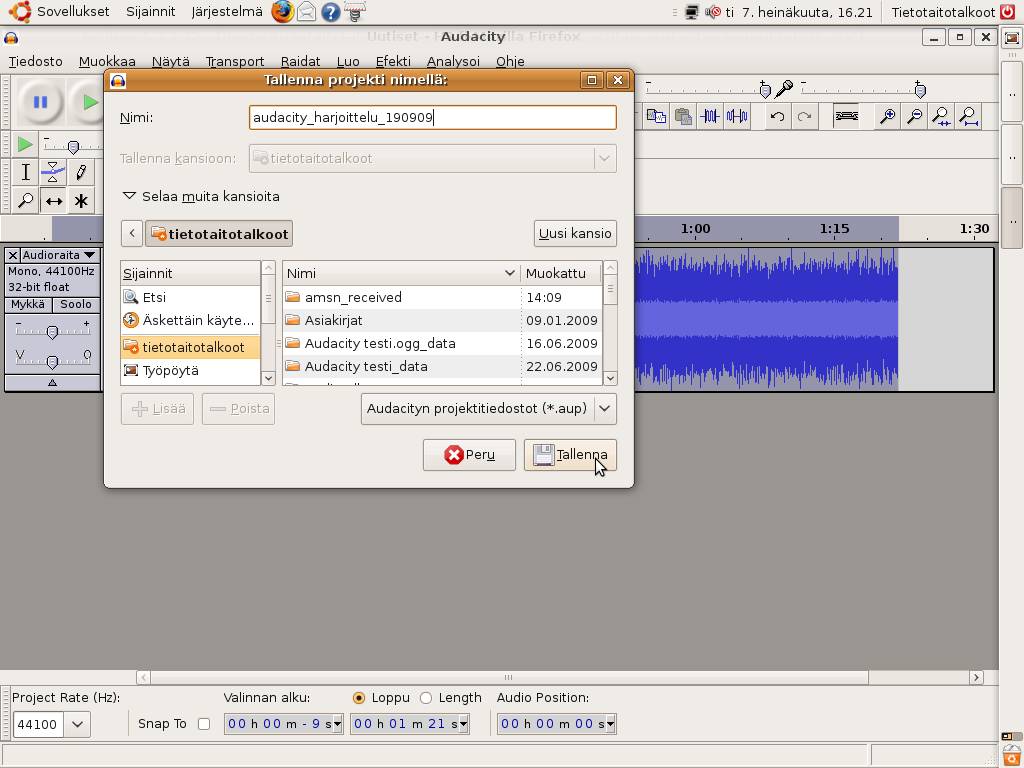Open the Raidat menu
This screenshot has width=1024, height=768.
pos(300,61)
